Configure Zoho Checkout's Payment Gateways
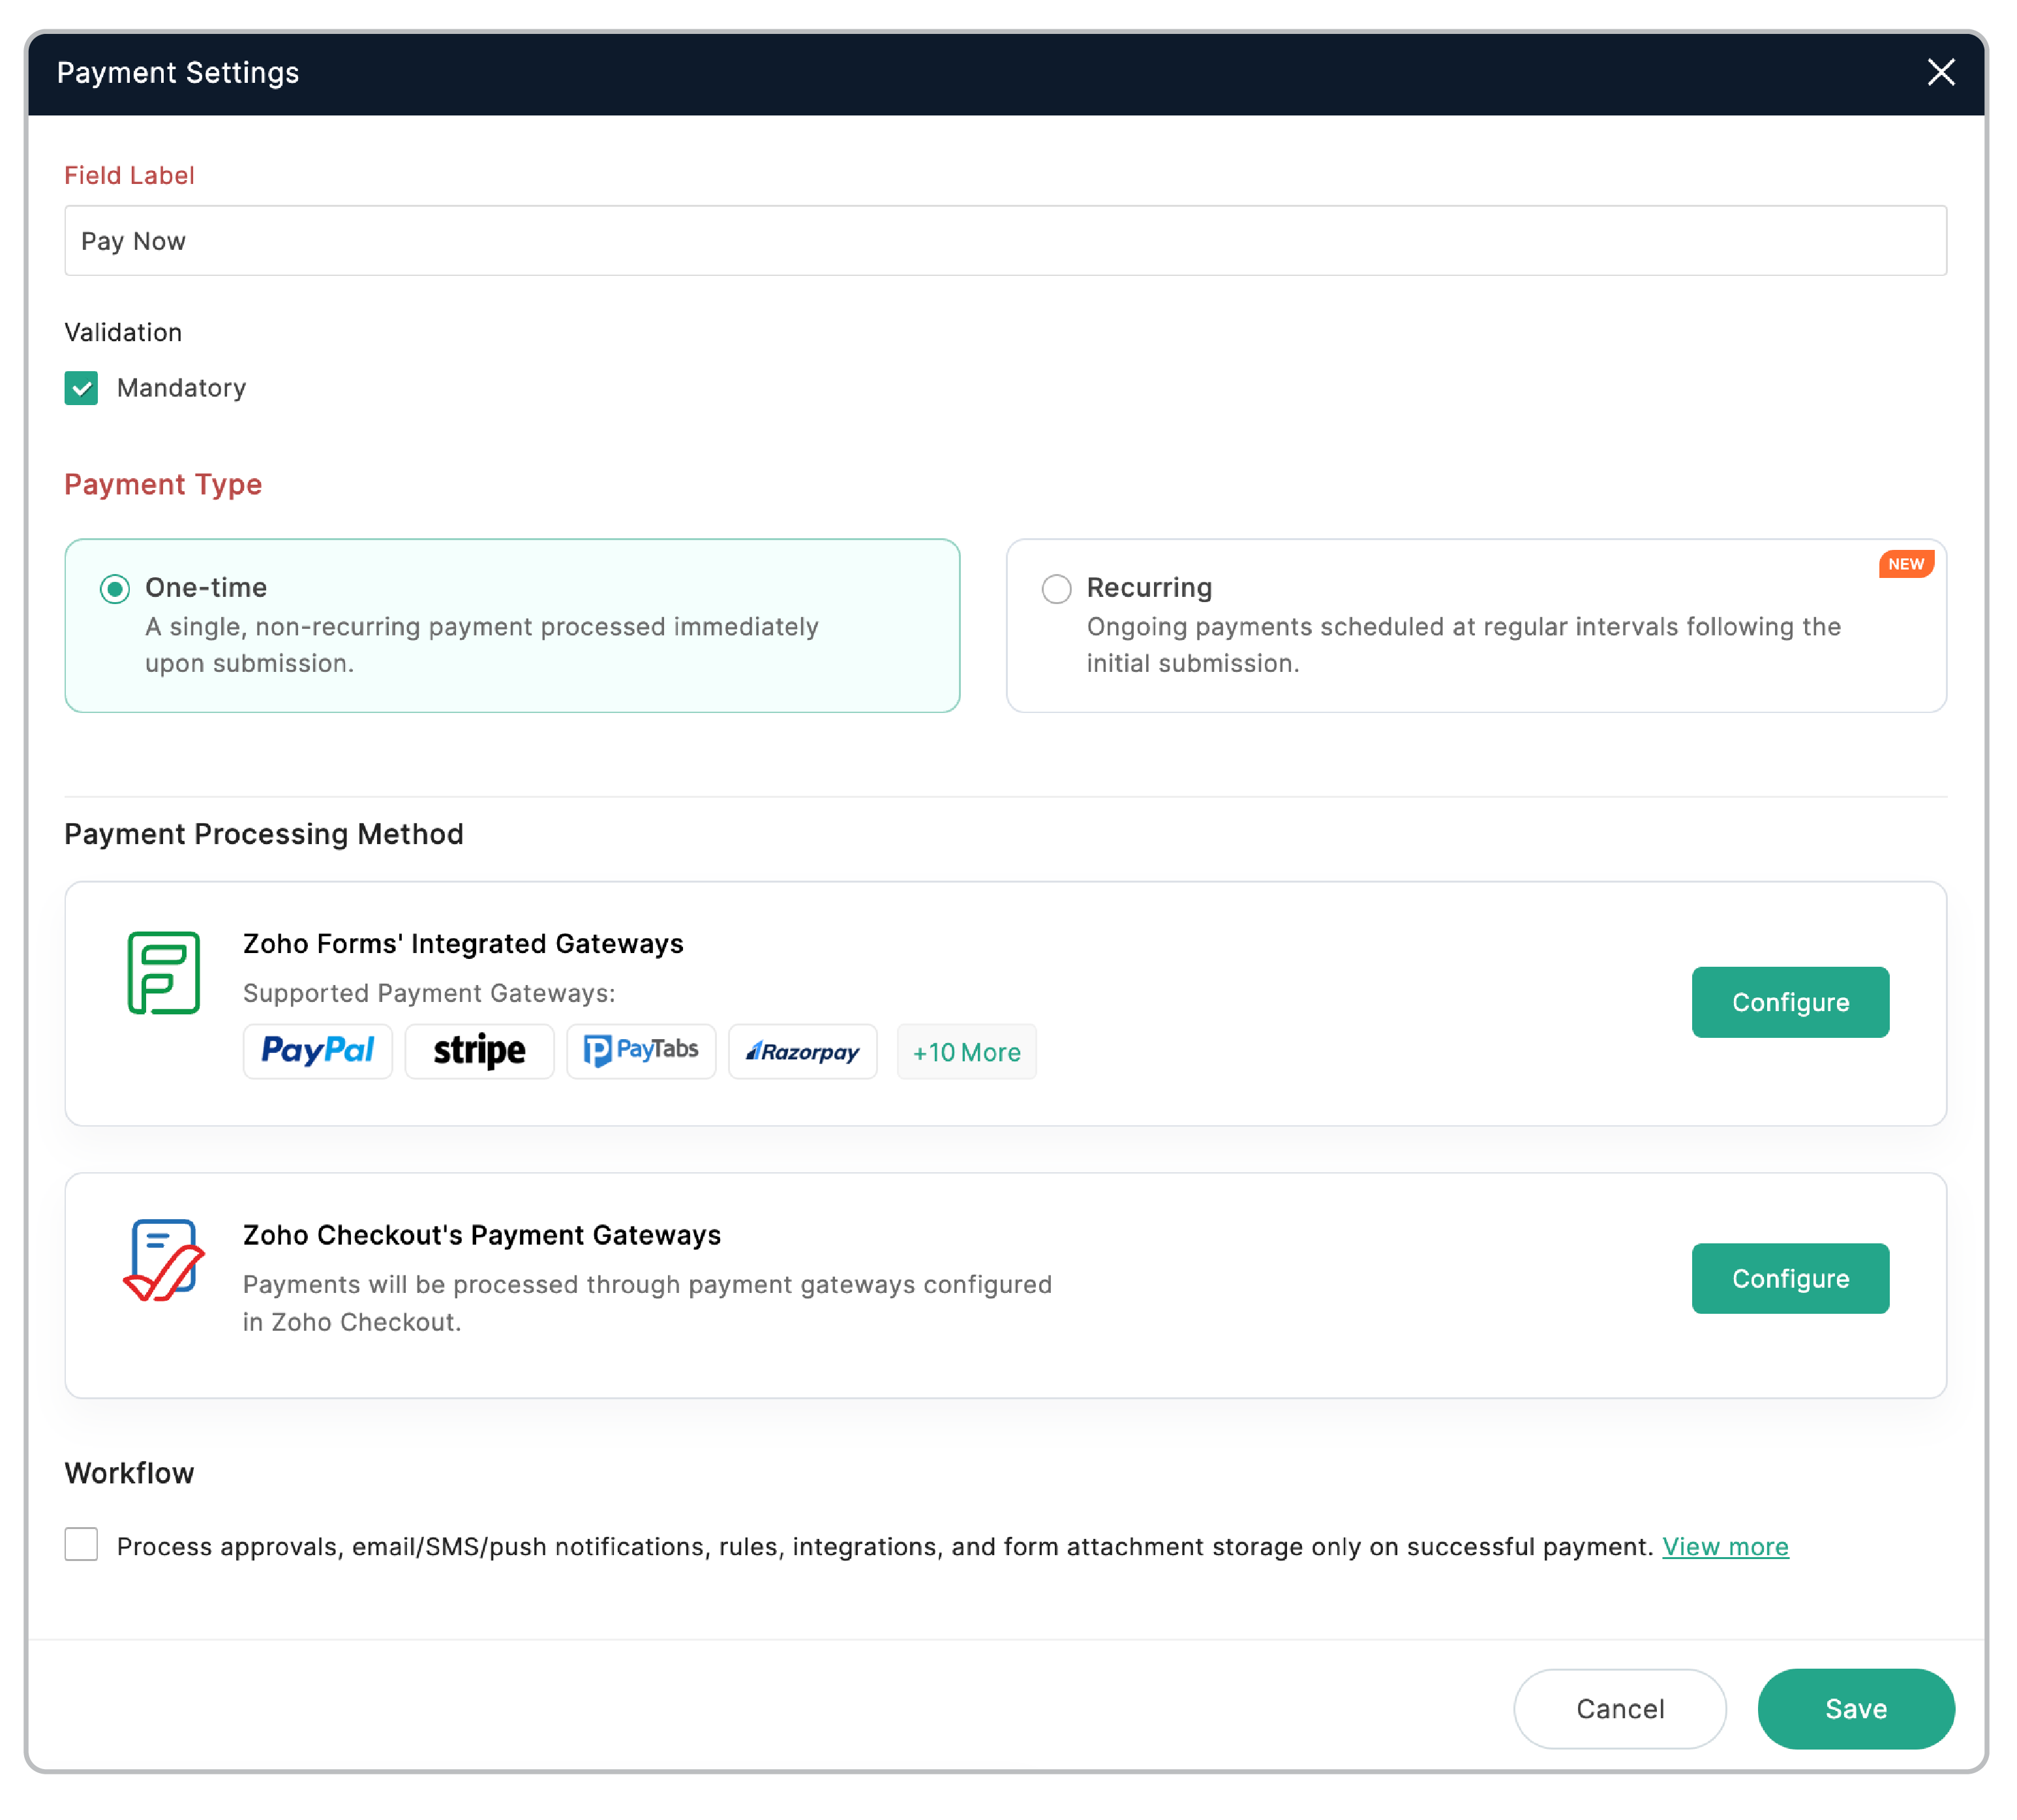 pyautogui.click(x=1790, y=1277)
